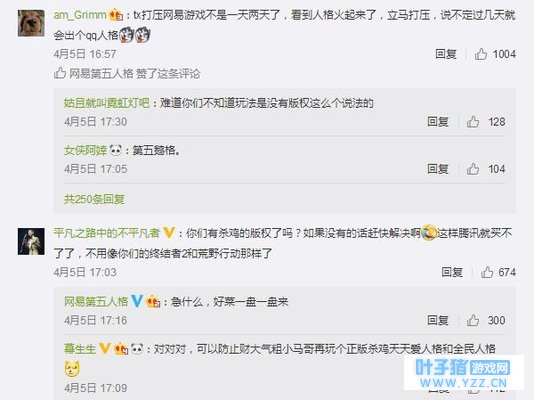Like 平凡之路中的不平凡者's comment with 674 likes

487,272
